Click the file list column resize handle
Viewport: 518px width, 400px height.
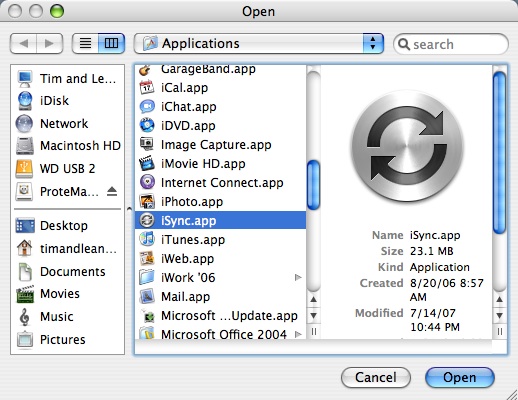tap(313, 332)
